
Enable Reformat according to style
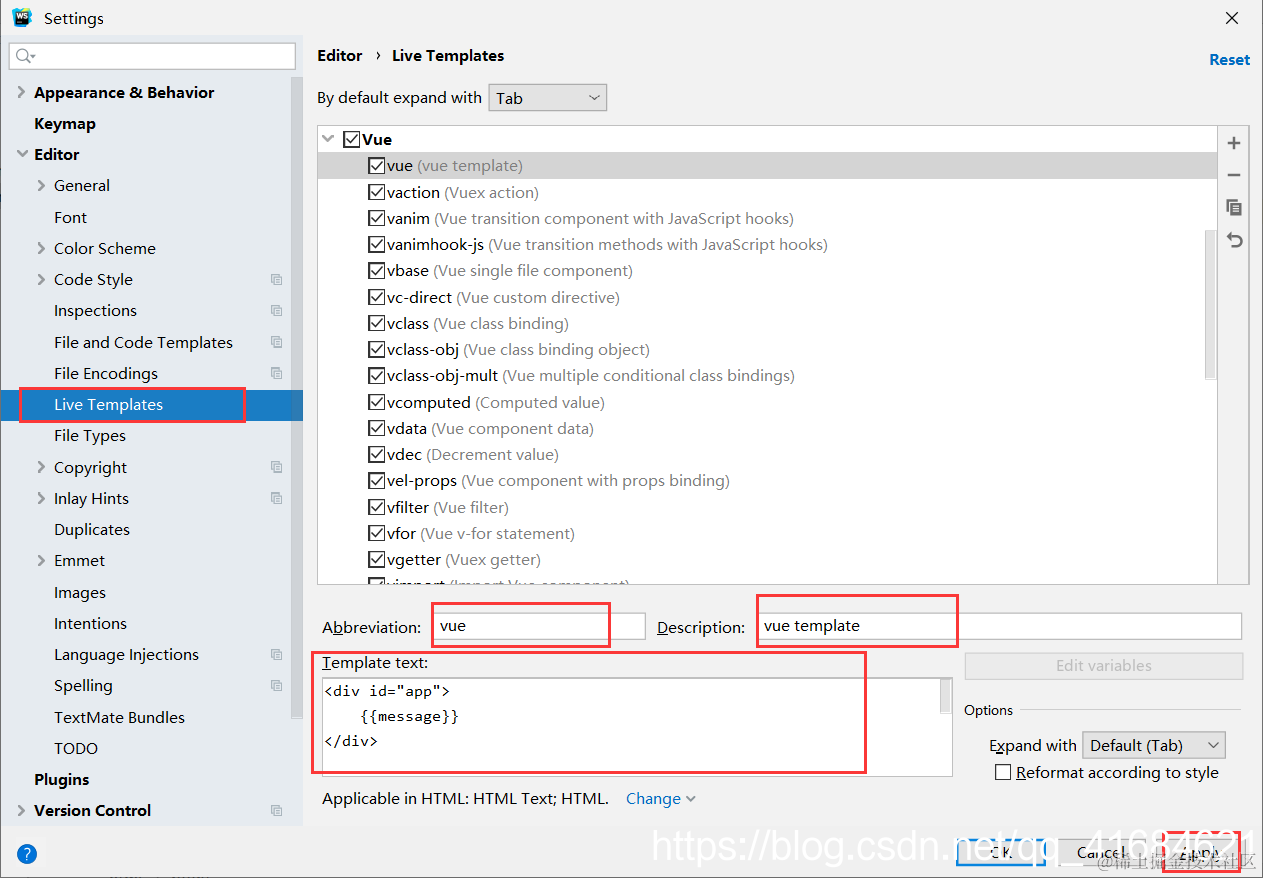pos(1003,772)
